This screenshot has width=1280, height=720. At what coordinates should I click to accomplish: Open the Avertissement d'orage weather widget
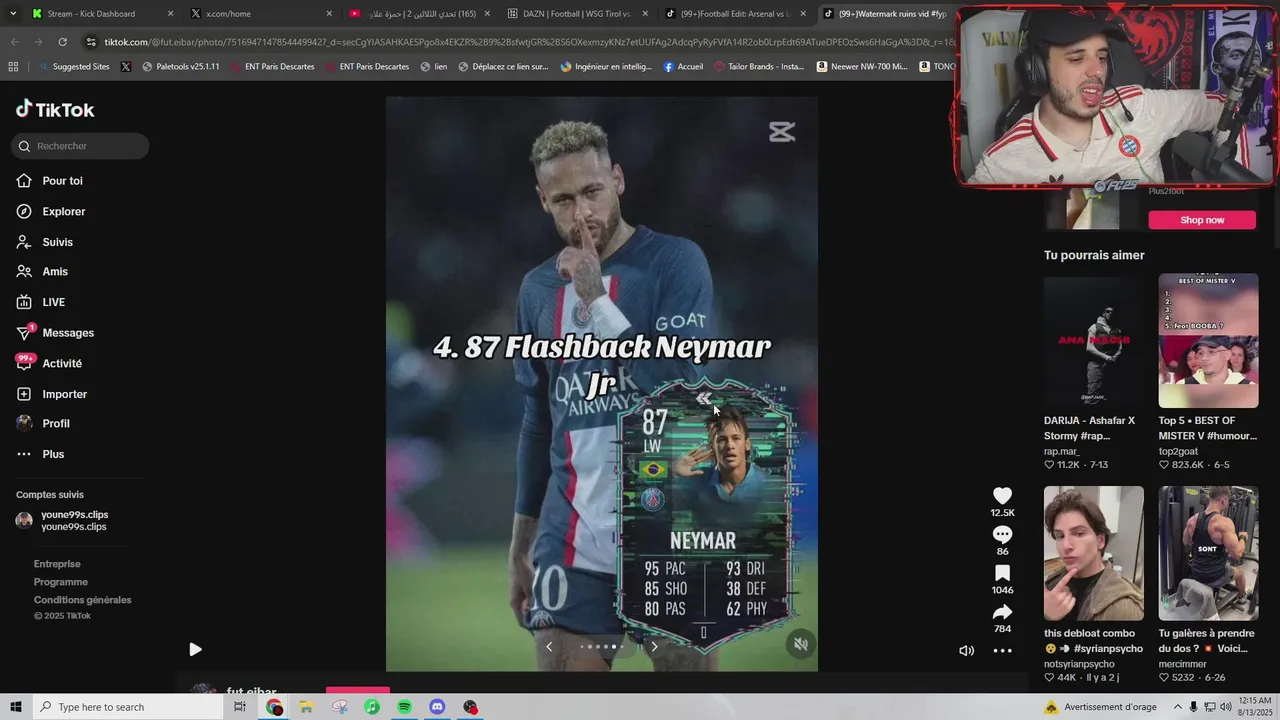(1101, 707)
